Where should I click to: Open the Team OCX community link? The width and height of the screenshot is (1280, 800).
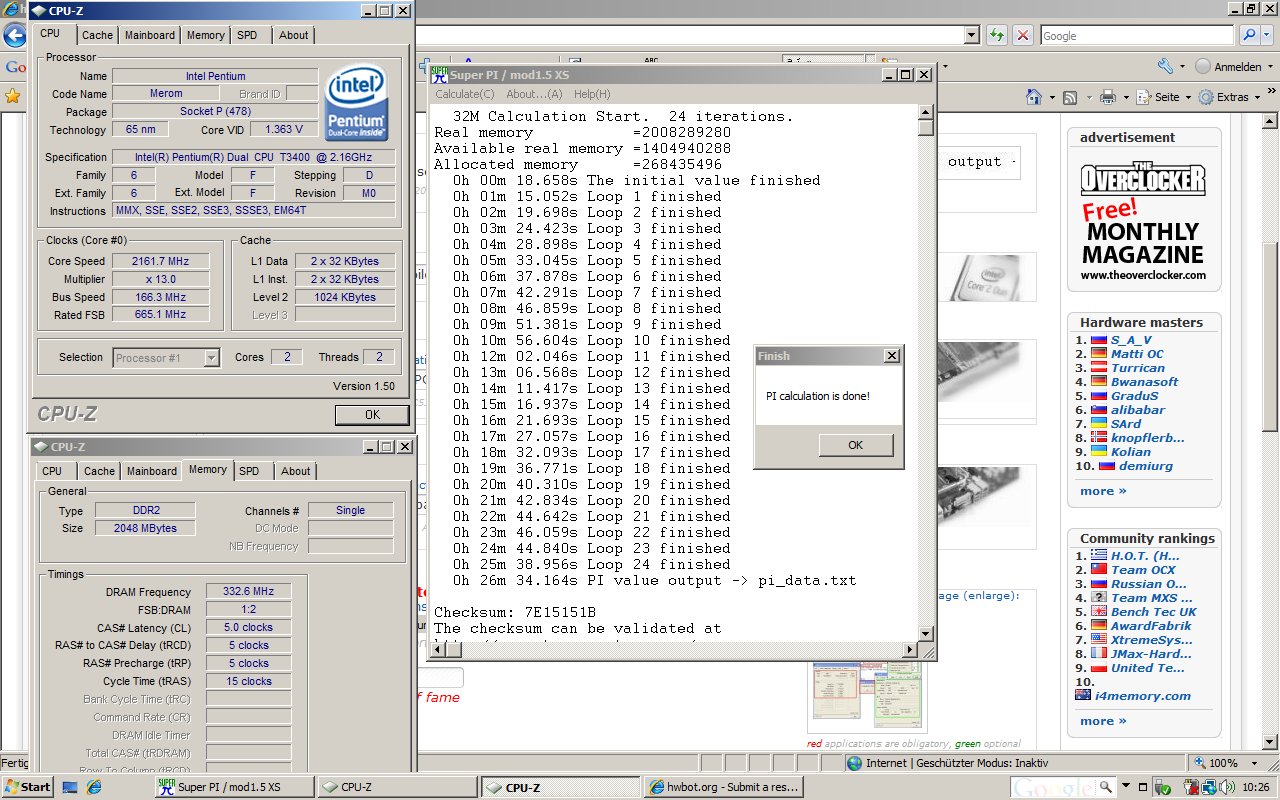(x=1143, y=570)
